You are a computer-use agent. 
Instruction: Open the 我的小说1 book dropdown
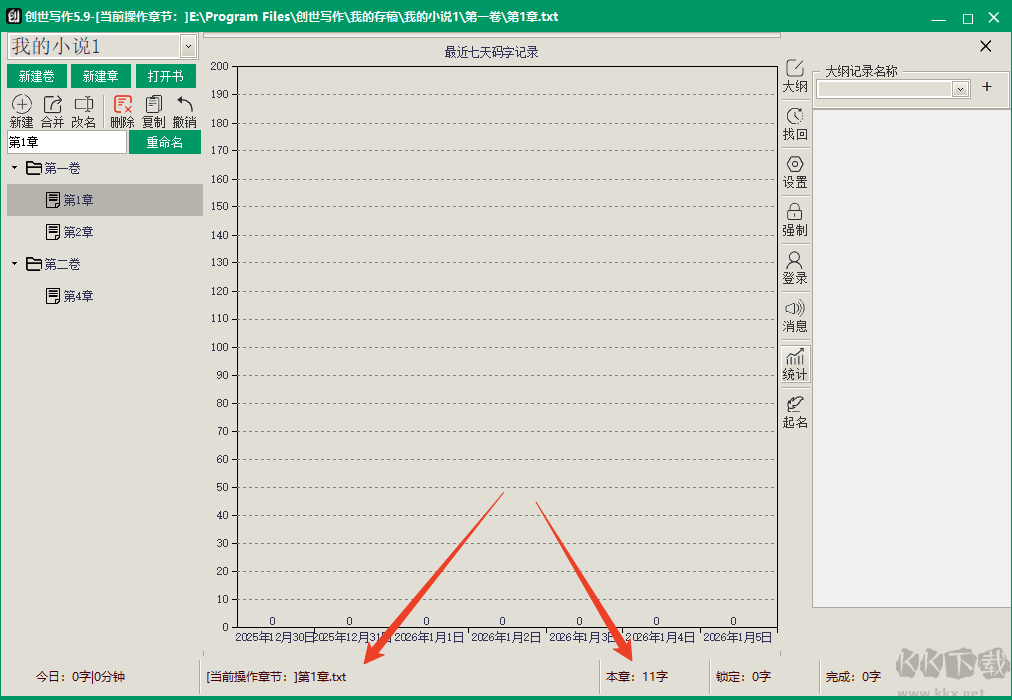188,46
